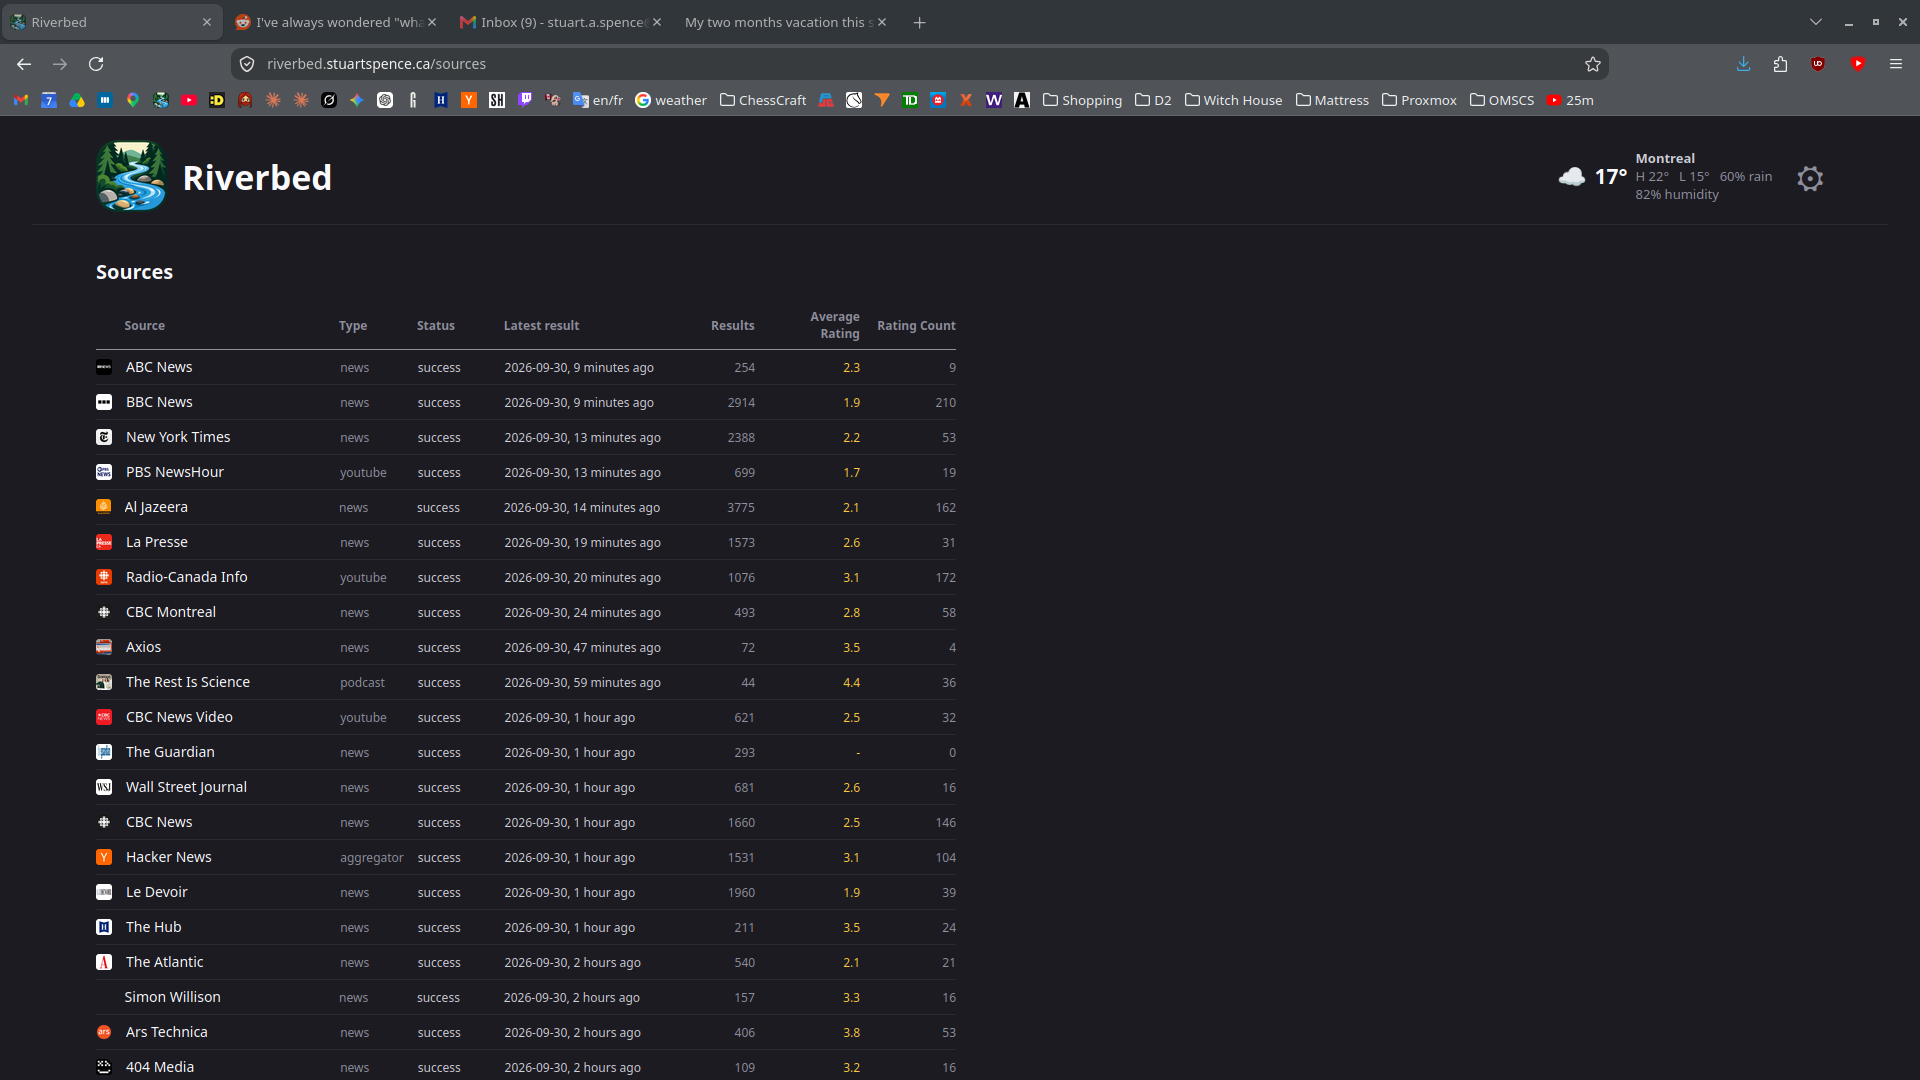Open a new browser tab
1920x1080 pixels.
point(919,23)
